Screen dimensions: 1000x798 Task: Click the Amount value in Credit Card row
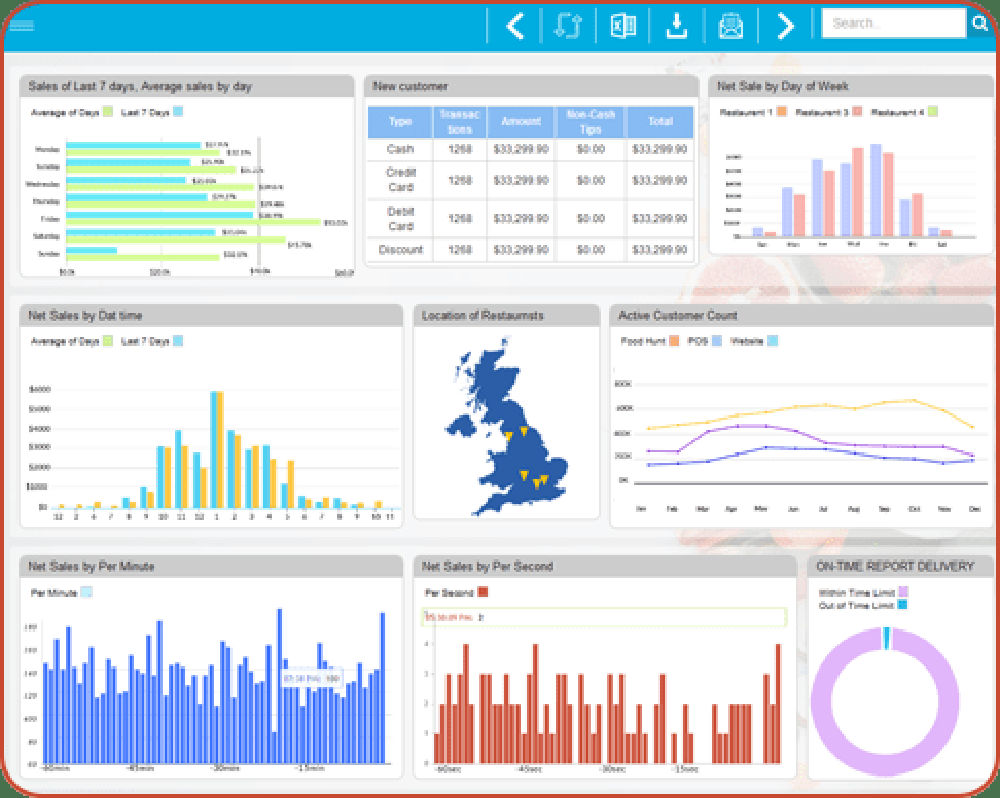click(521, 180)
